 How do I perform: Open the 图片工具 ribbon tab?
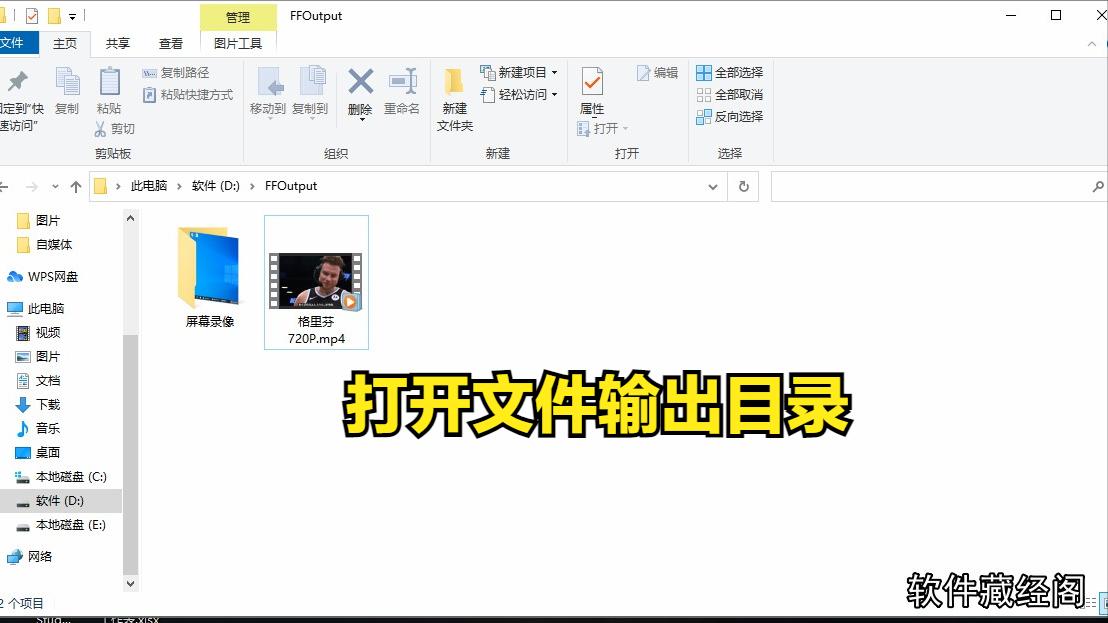click(x=237, y=43)
